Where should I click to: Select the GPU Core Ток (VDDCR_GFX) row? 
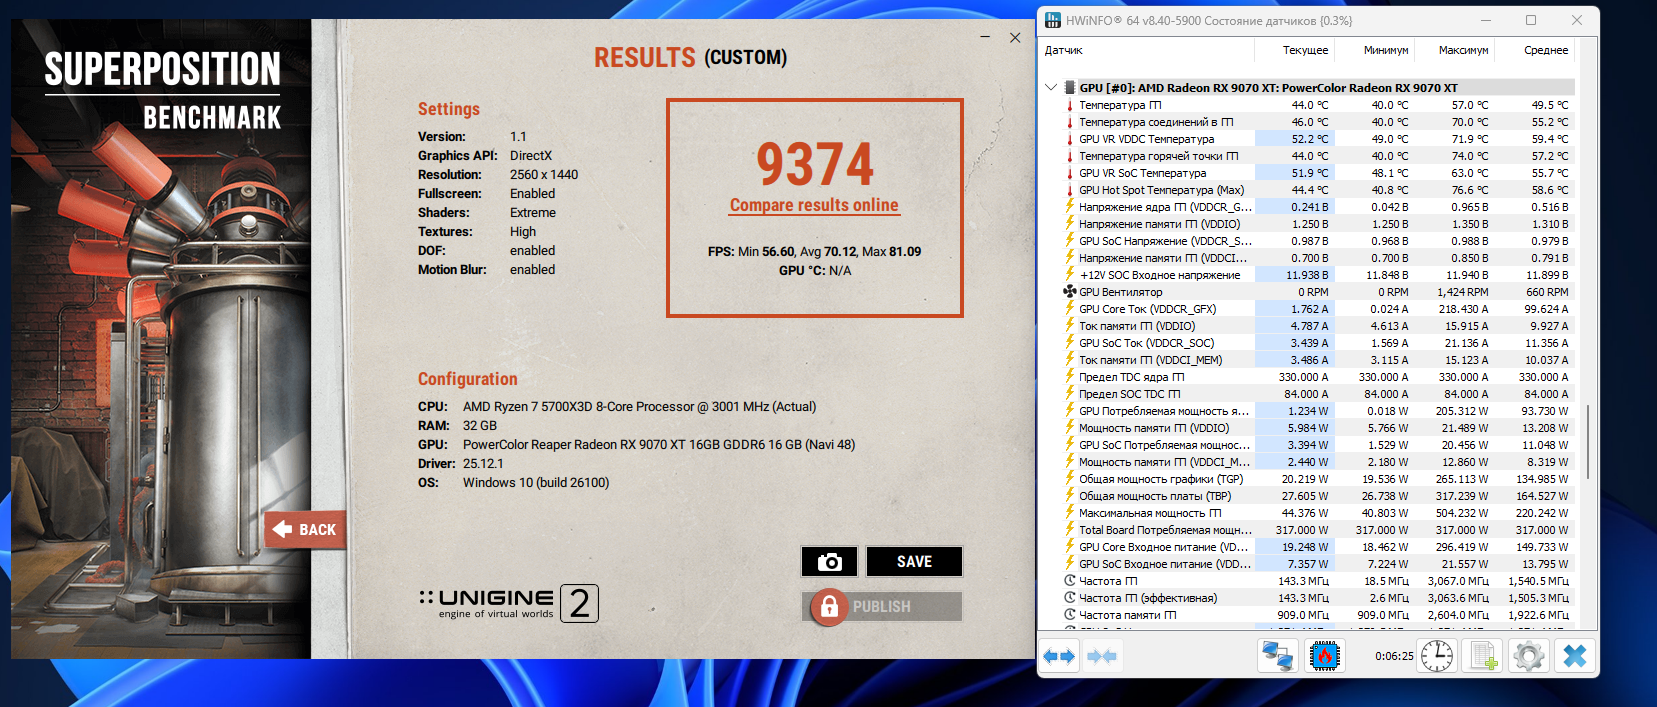tap(1318, 309)
